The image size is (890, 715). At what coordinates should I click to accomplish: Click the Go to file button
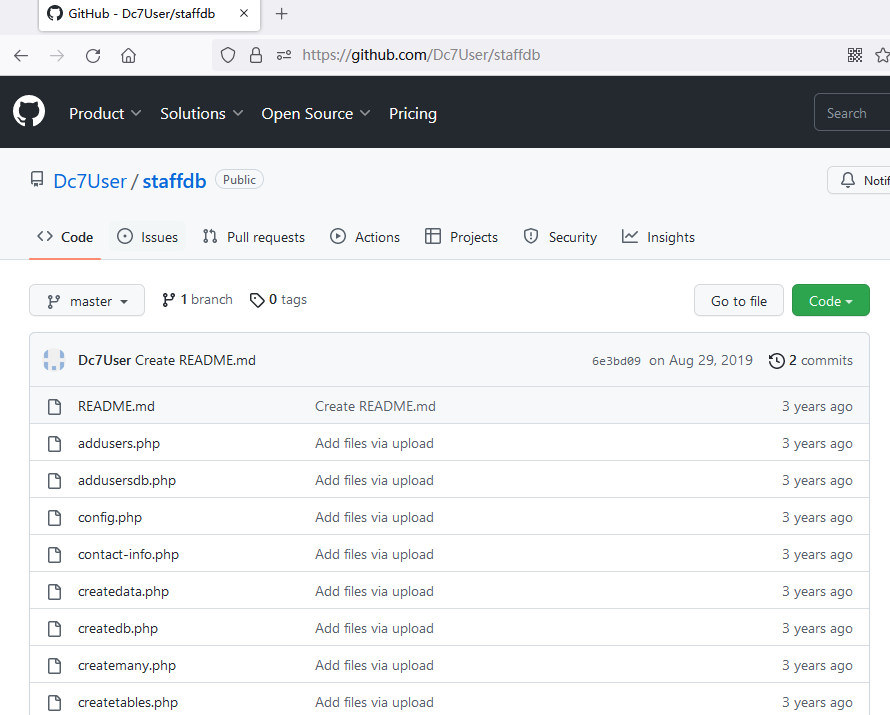pyautogui.click(x=738, y=300)
